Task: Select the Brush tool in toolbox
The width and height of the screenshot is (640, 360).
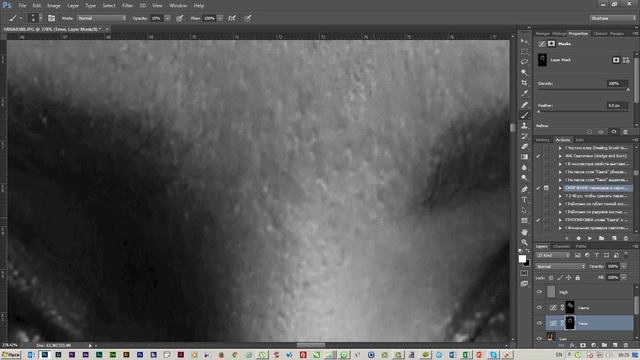Action: (524, 116)
